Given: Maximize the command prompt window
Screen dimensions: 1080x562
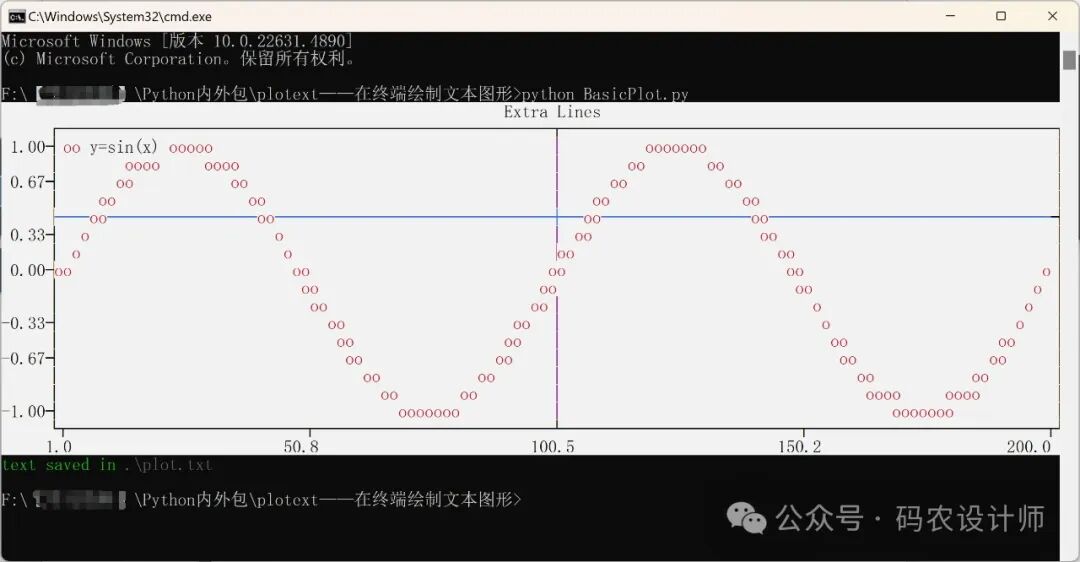Looking at the screenshot, I should [x=1000, y=16].
